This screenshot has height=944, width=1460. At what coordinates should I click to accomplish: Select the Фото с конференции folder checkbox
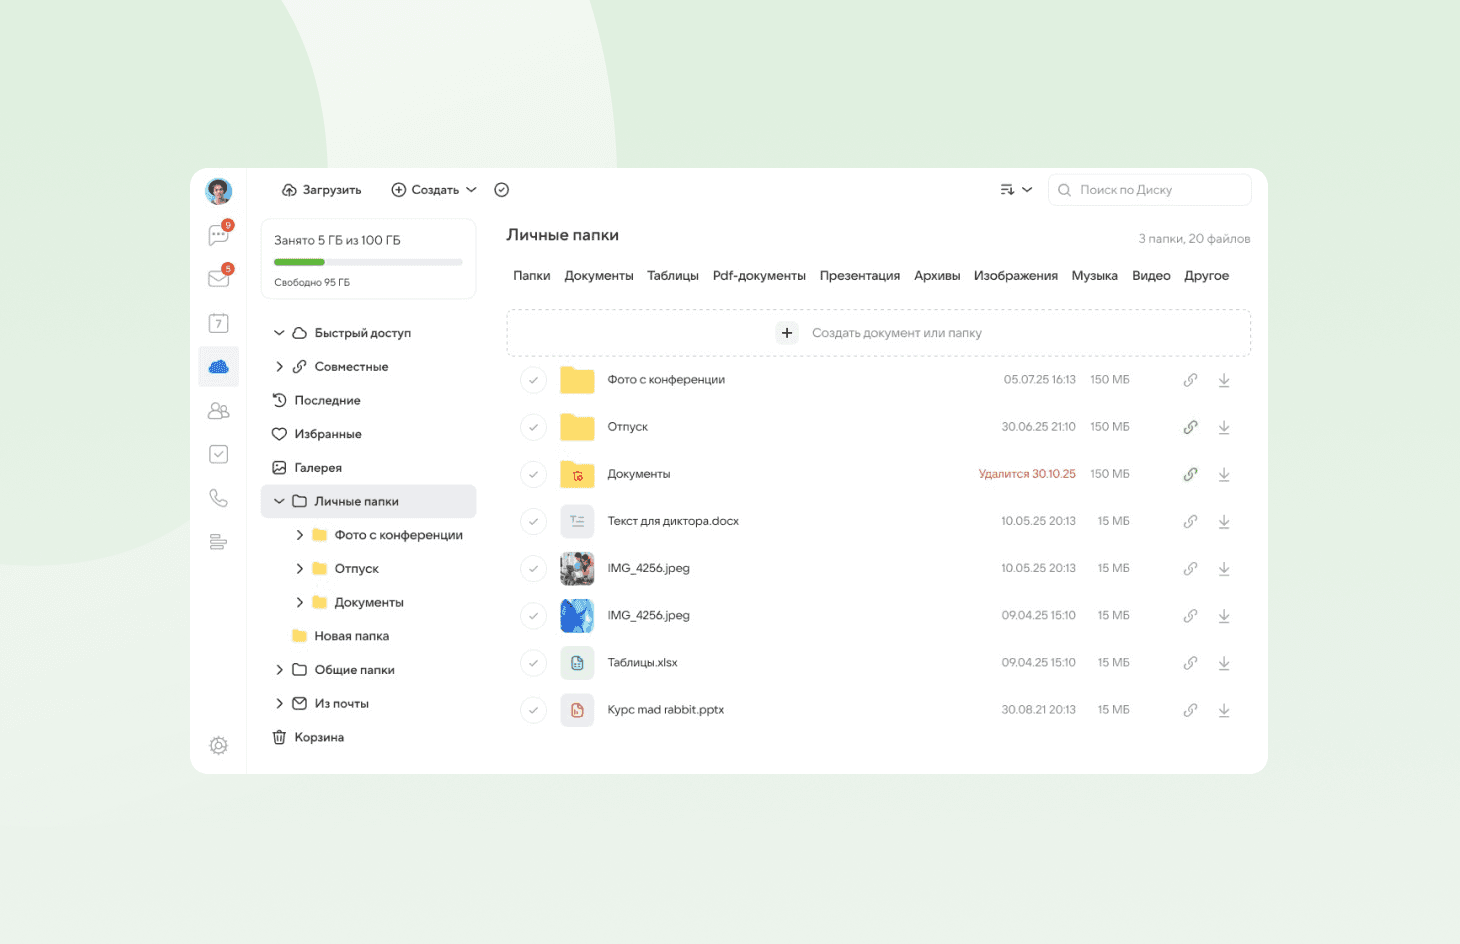click(x=534, y=380)
